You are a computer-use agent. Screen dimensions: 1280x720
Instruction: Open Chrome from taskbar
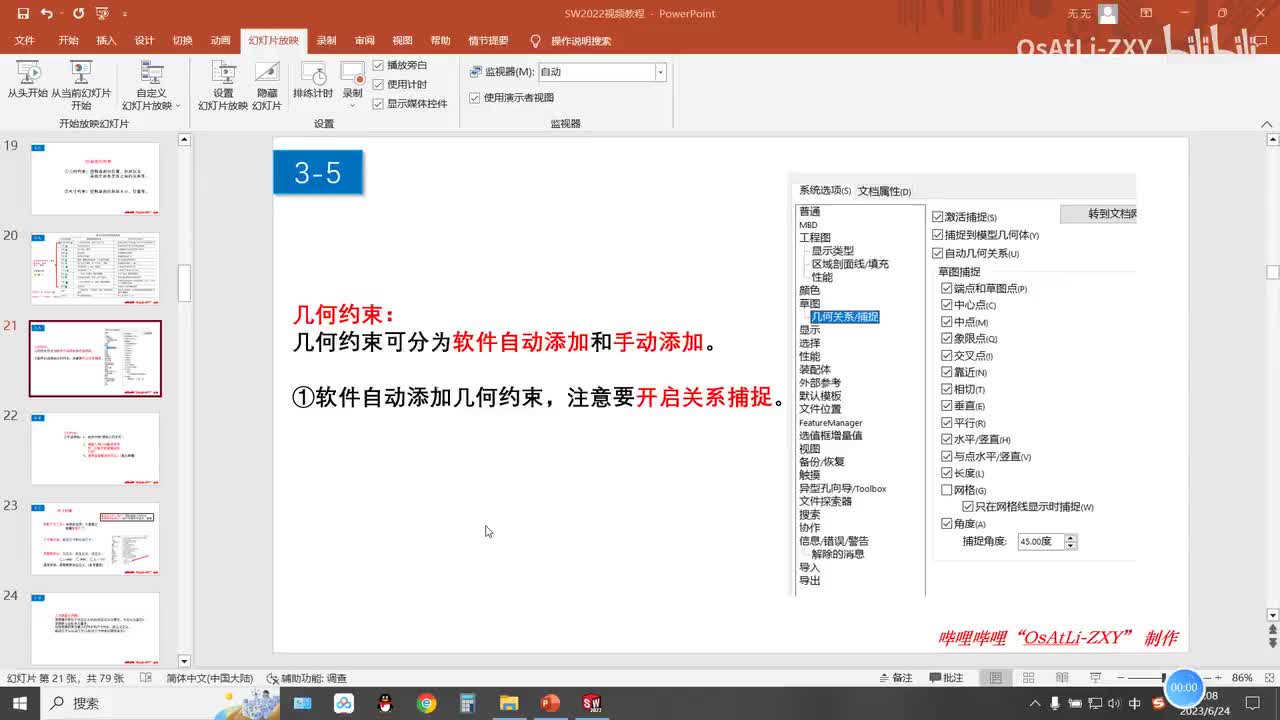click(426, 703)
